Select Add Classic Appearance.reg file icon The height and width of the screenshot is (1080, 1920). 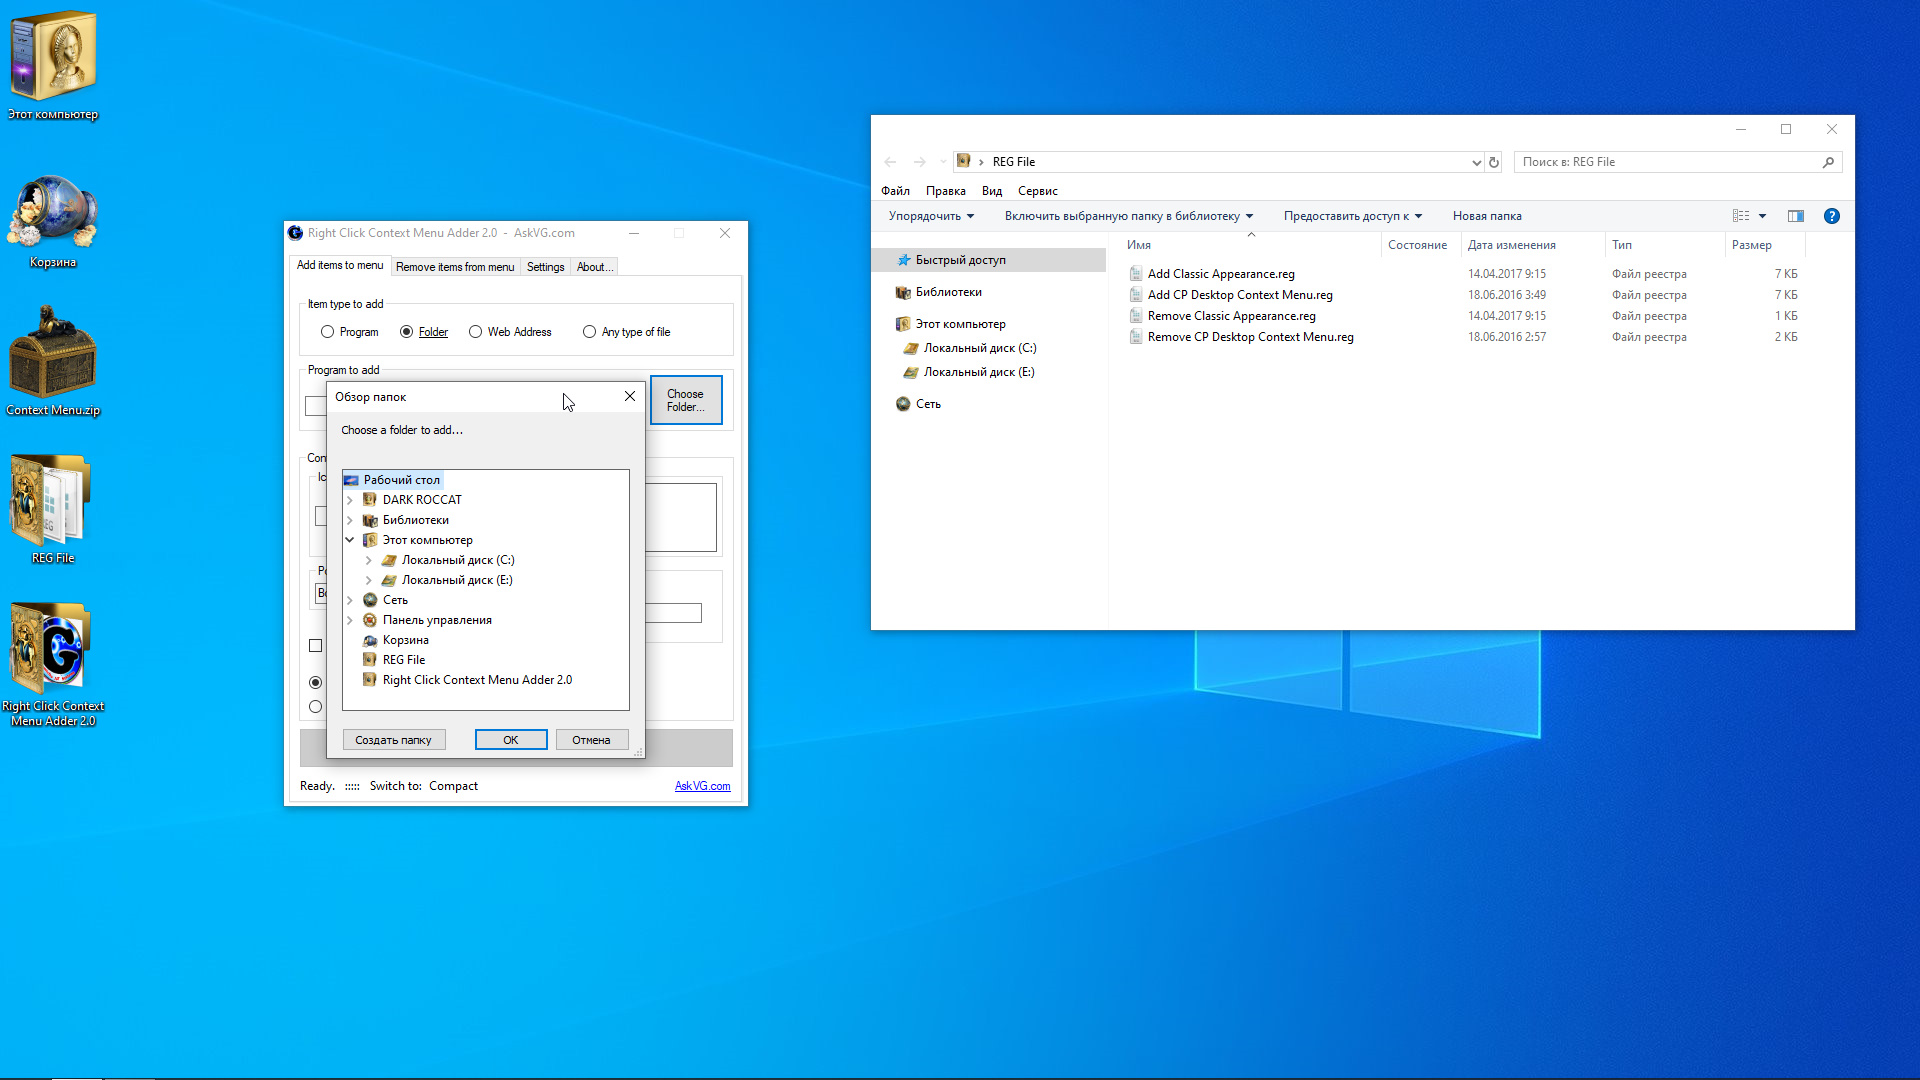pos(1135,273)
